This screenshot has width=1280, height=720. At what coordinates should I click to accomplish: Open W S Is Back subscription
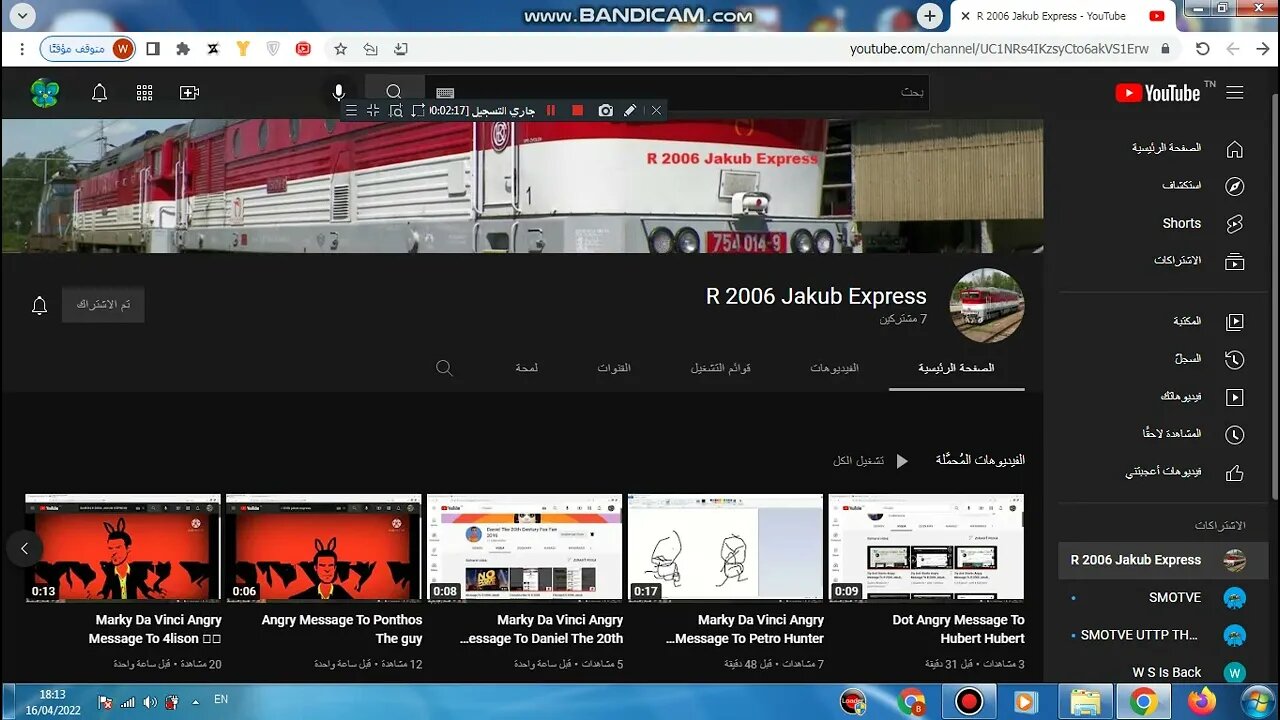pos(1164,672)
